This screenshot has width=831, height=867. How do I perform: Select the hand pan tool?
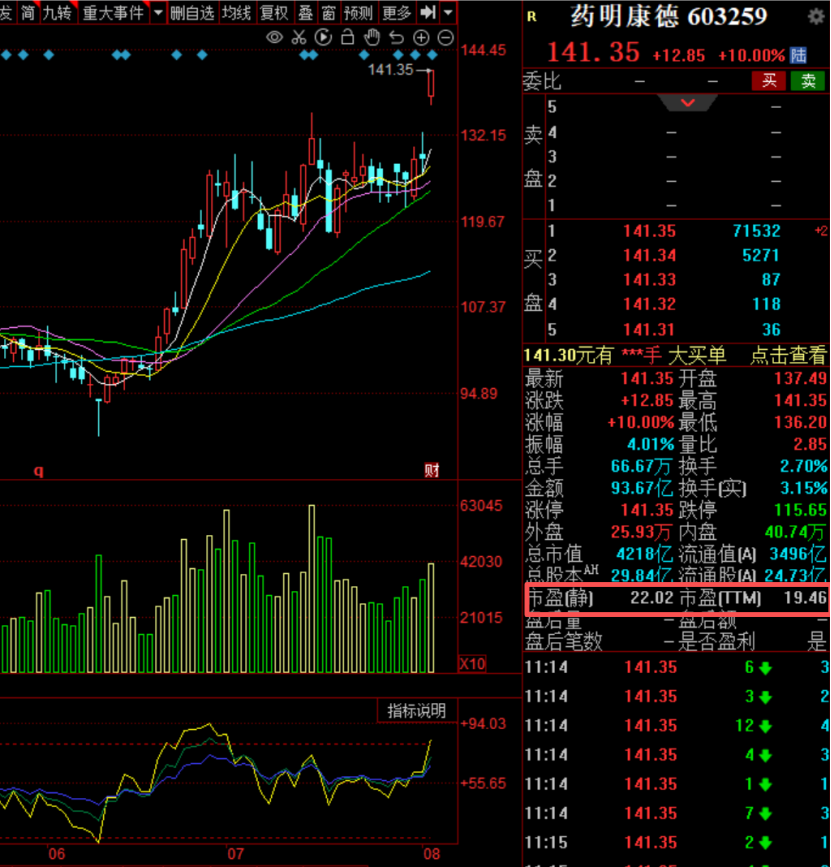pos(372,38)
